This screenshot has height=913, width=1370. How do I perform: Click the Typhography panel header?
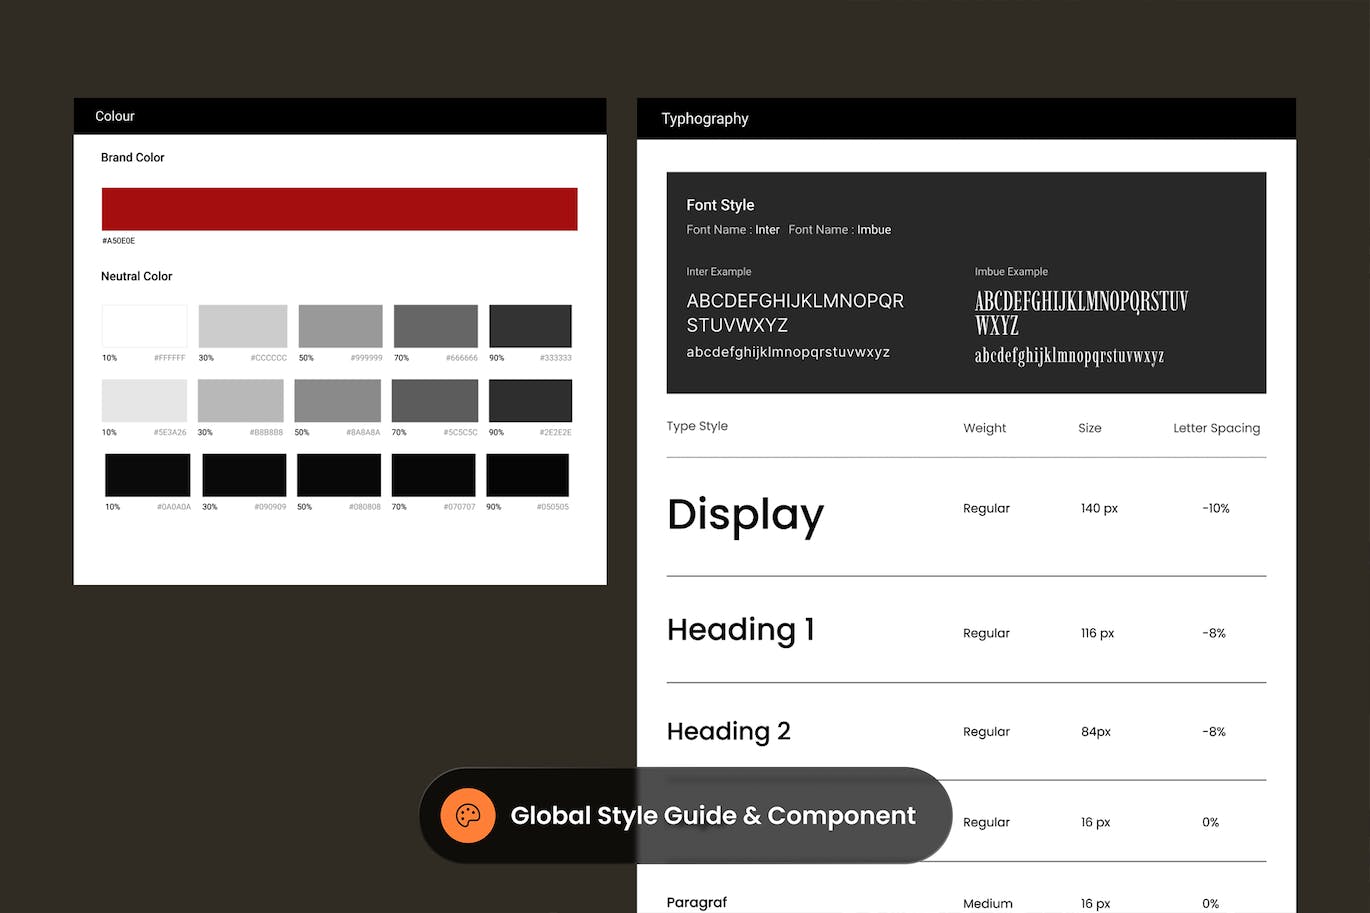click(x=966, y=118)
